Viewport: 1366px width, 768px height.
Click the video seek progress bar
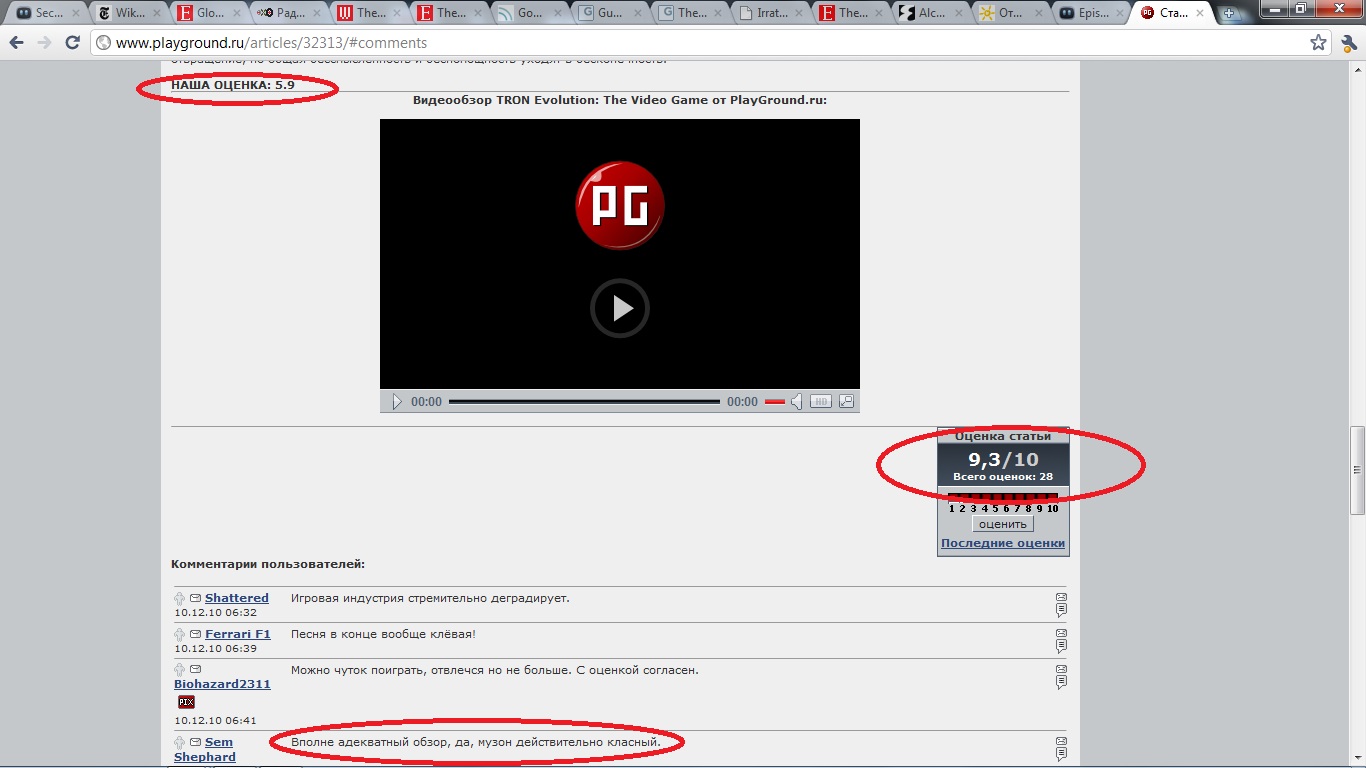[x=584, y=402]
